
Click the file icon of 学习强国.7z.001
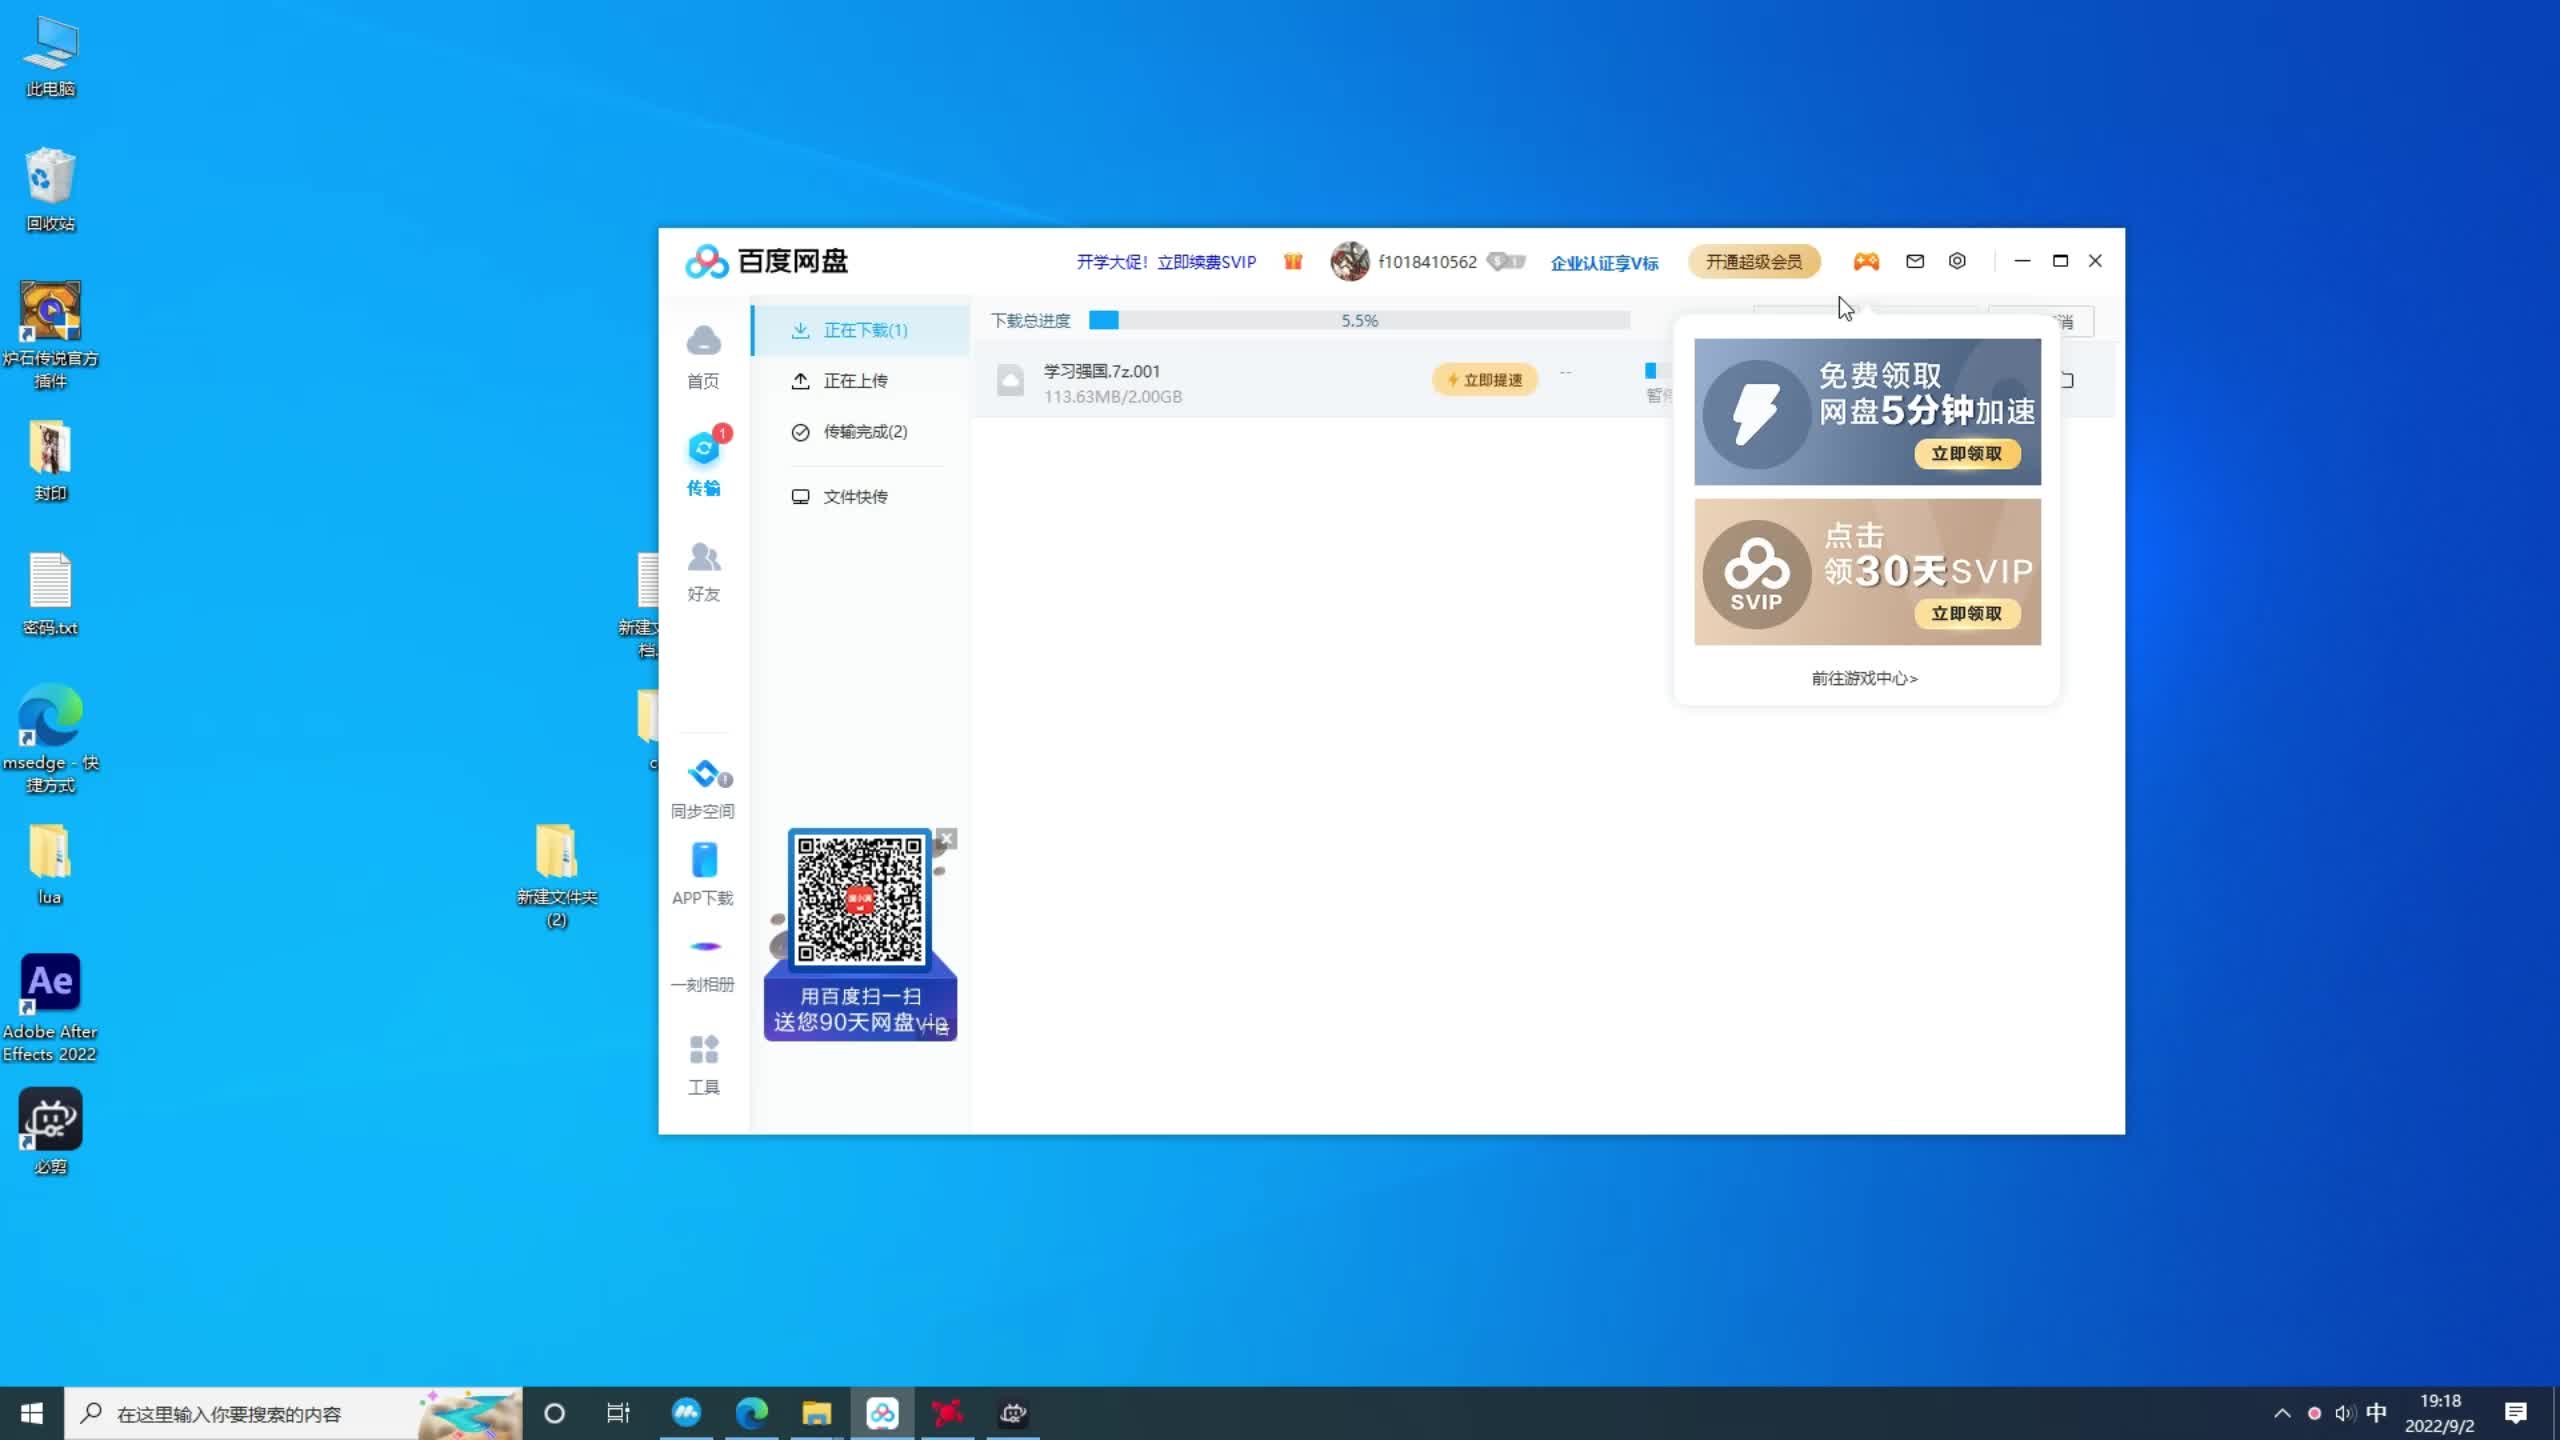tap(1010, 381)
